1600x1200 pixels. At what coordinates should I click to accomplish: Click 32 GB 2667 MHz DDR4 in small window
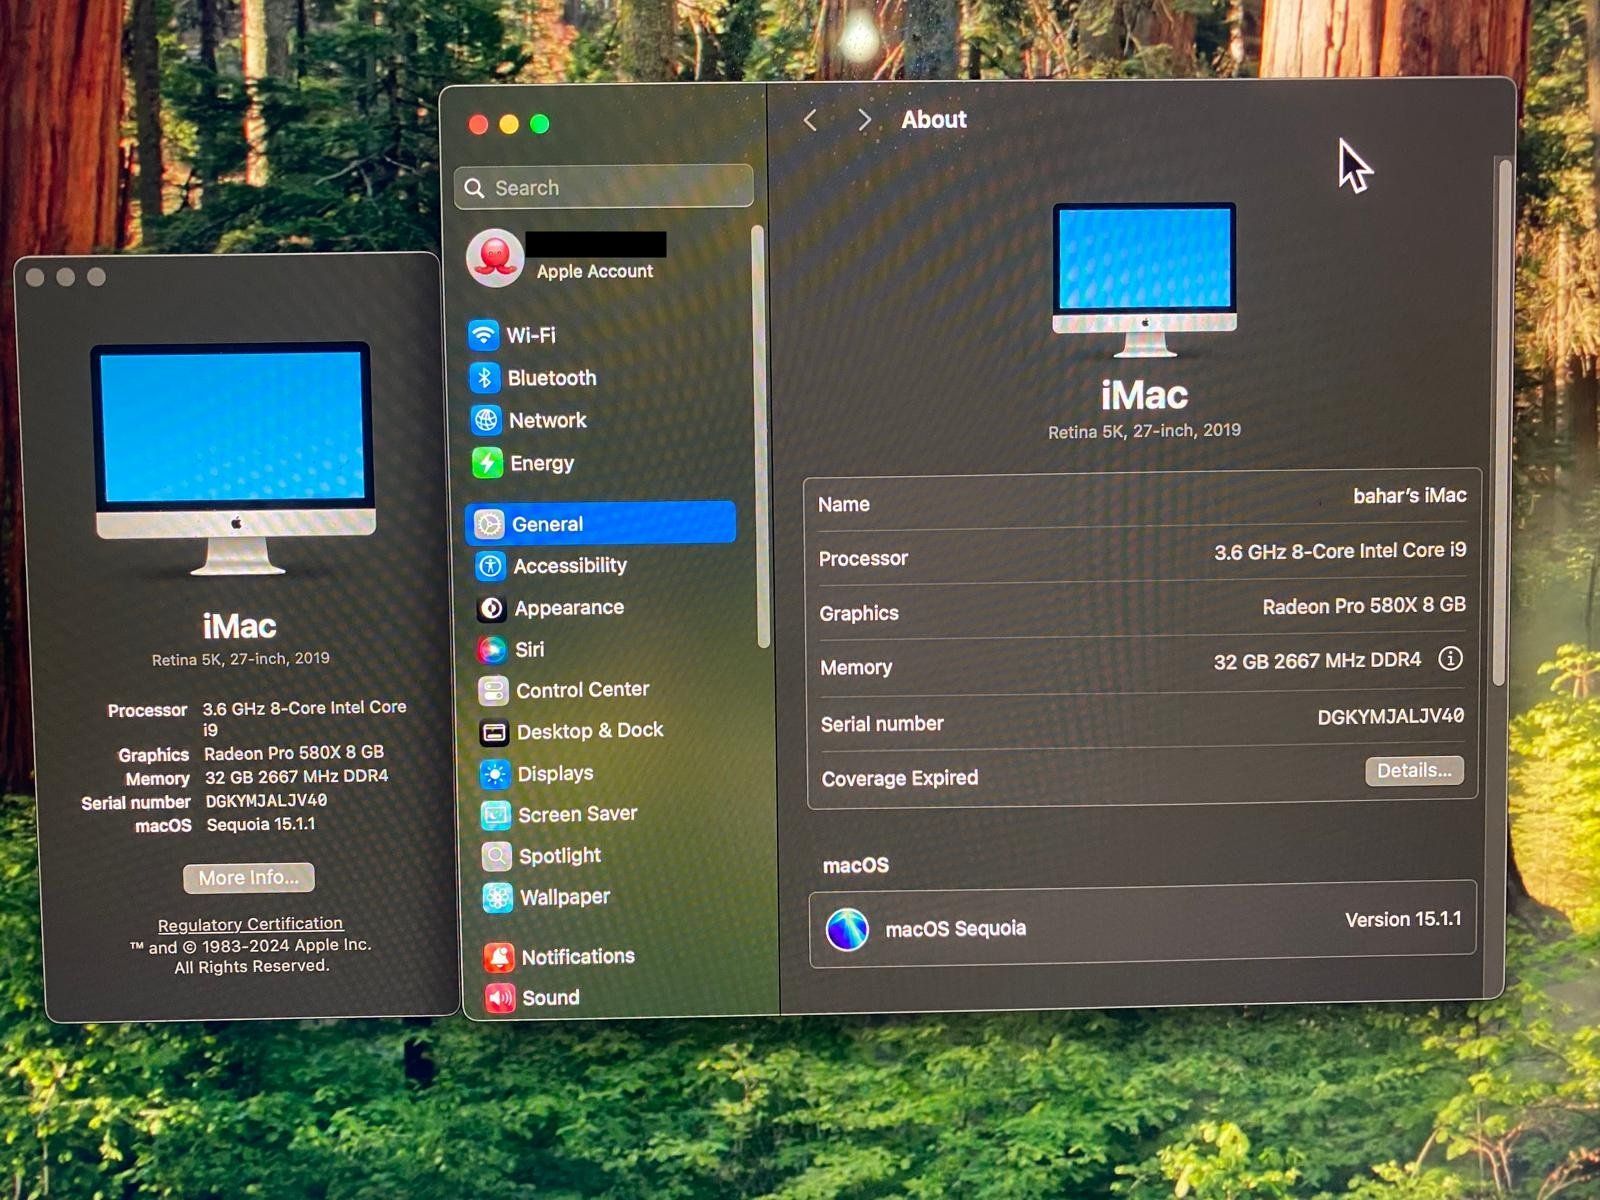coord(296,776)
